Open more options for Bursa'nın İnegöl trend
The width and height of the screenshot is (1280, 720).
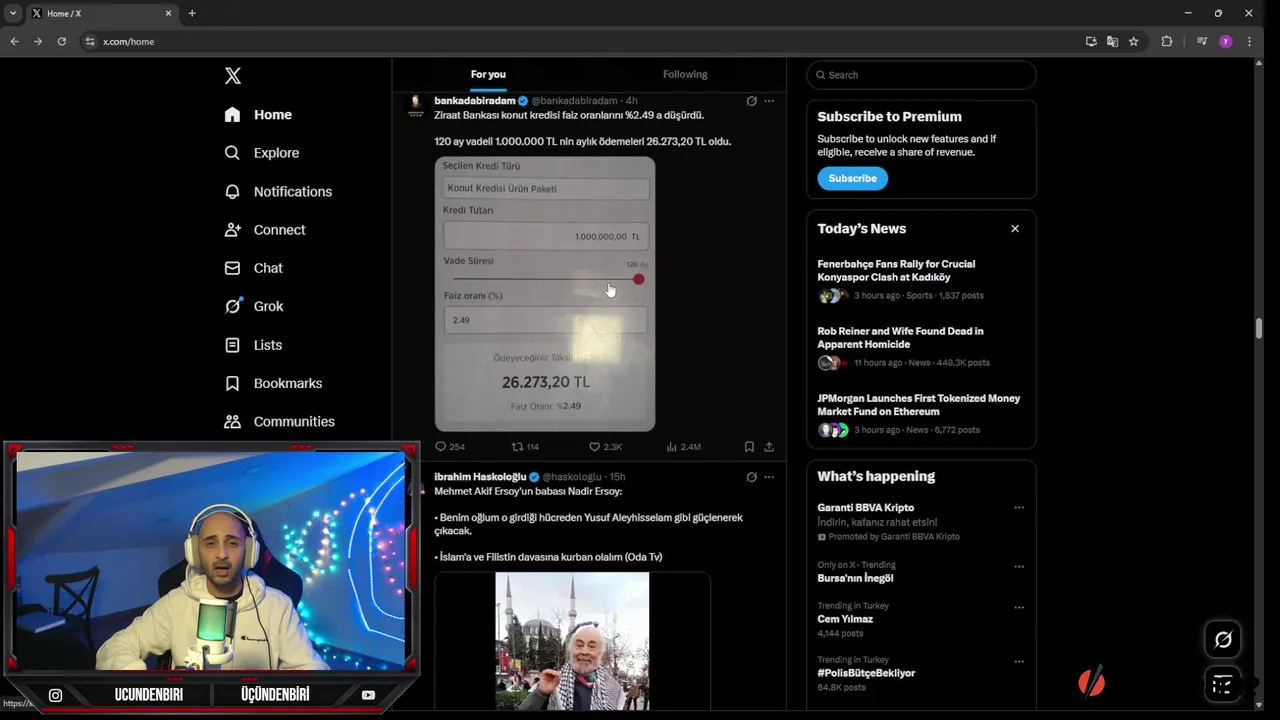pos(1019,567)
